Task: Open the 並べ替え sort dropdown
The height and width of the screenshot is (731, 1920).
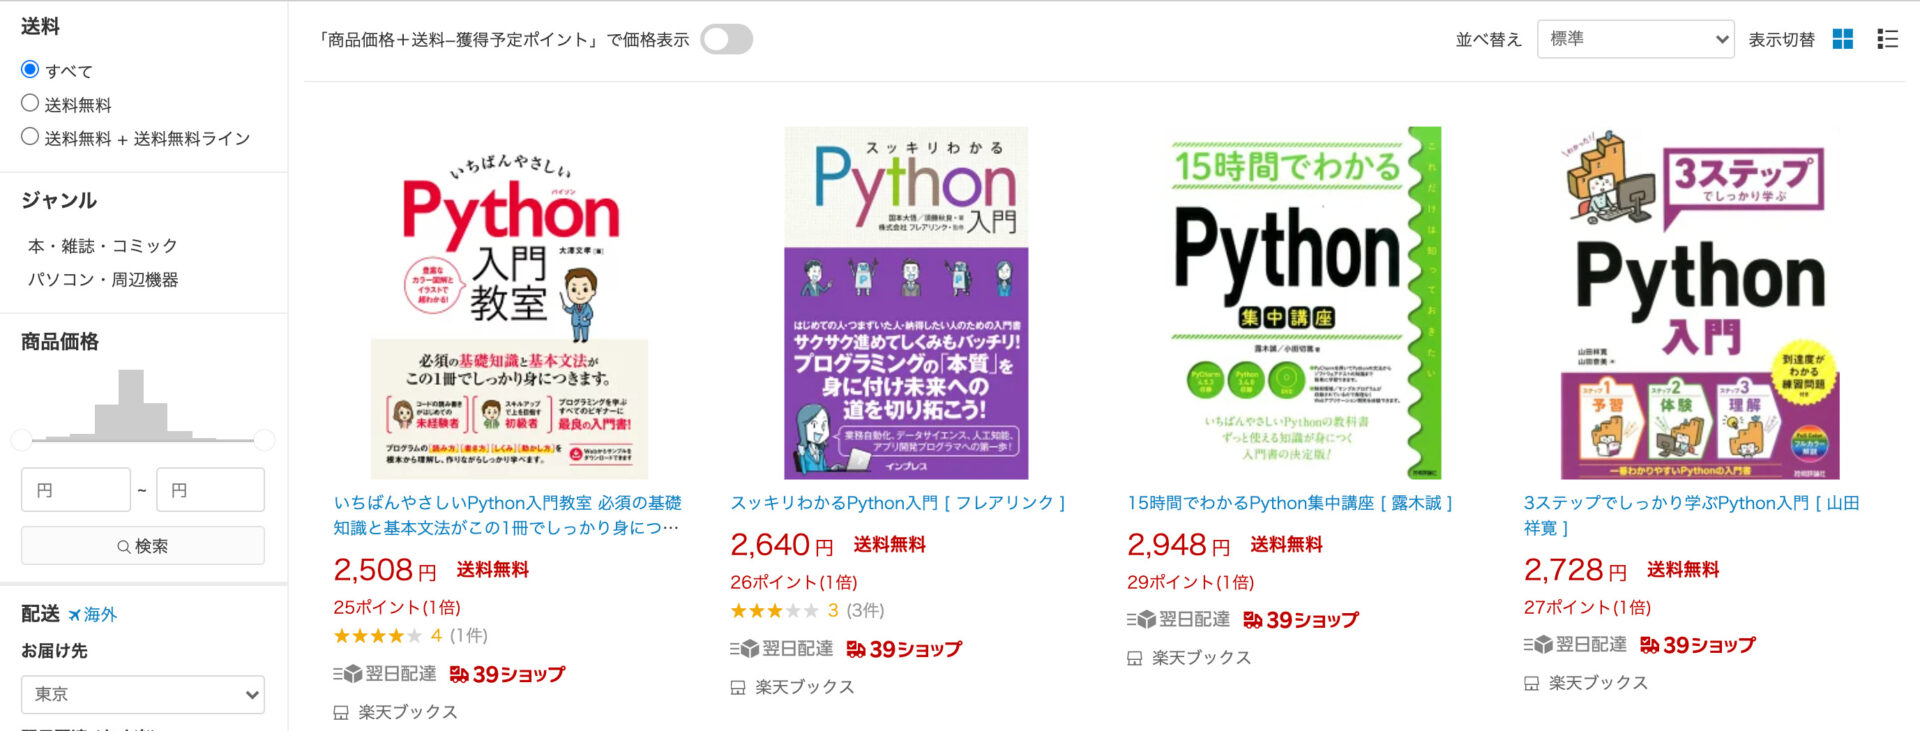Action: (x=1635, y=39)
